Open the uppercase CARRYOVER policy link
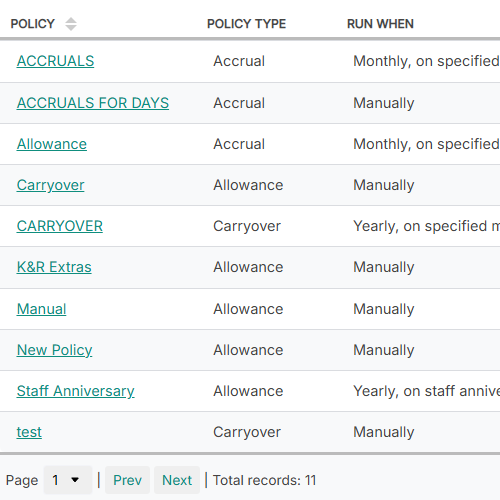Image resolution: width=500 pixels, height=500 pixels. tap(60, 226)
